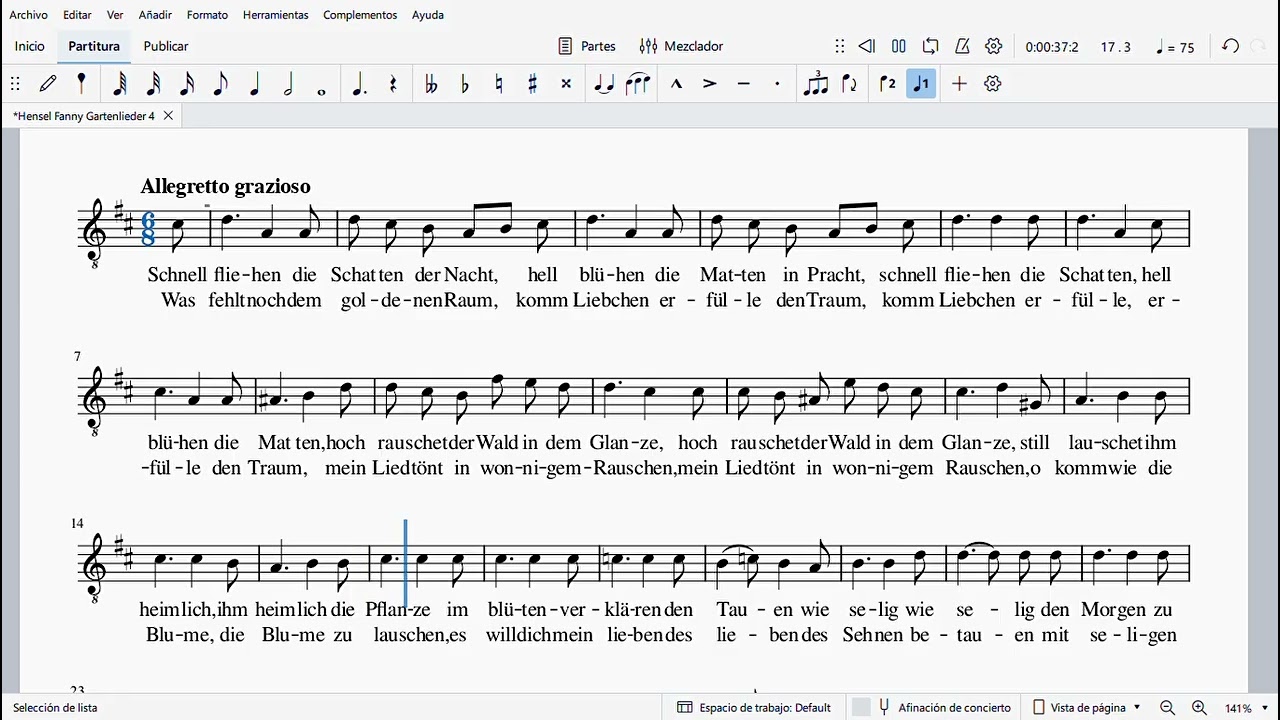This screenshot has width=1280, height=720.
Task: Switch to the Publicar tab
Action: tap(166, 46)
